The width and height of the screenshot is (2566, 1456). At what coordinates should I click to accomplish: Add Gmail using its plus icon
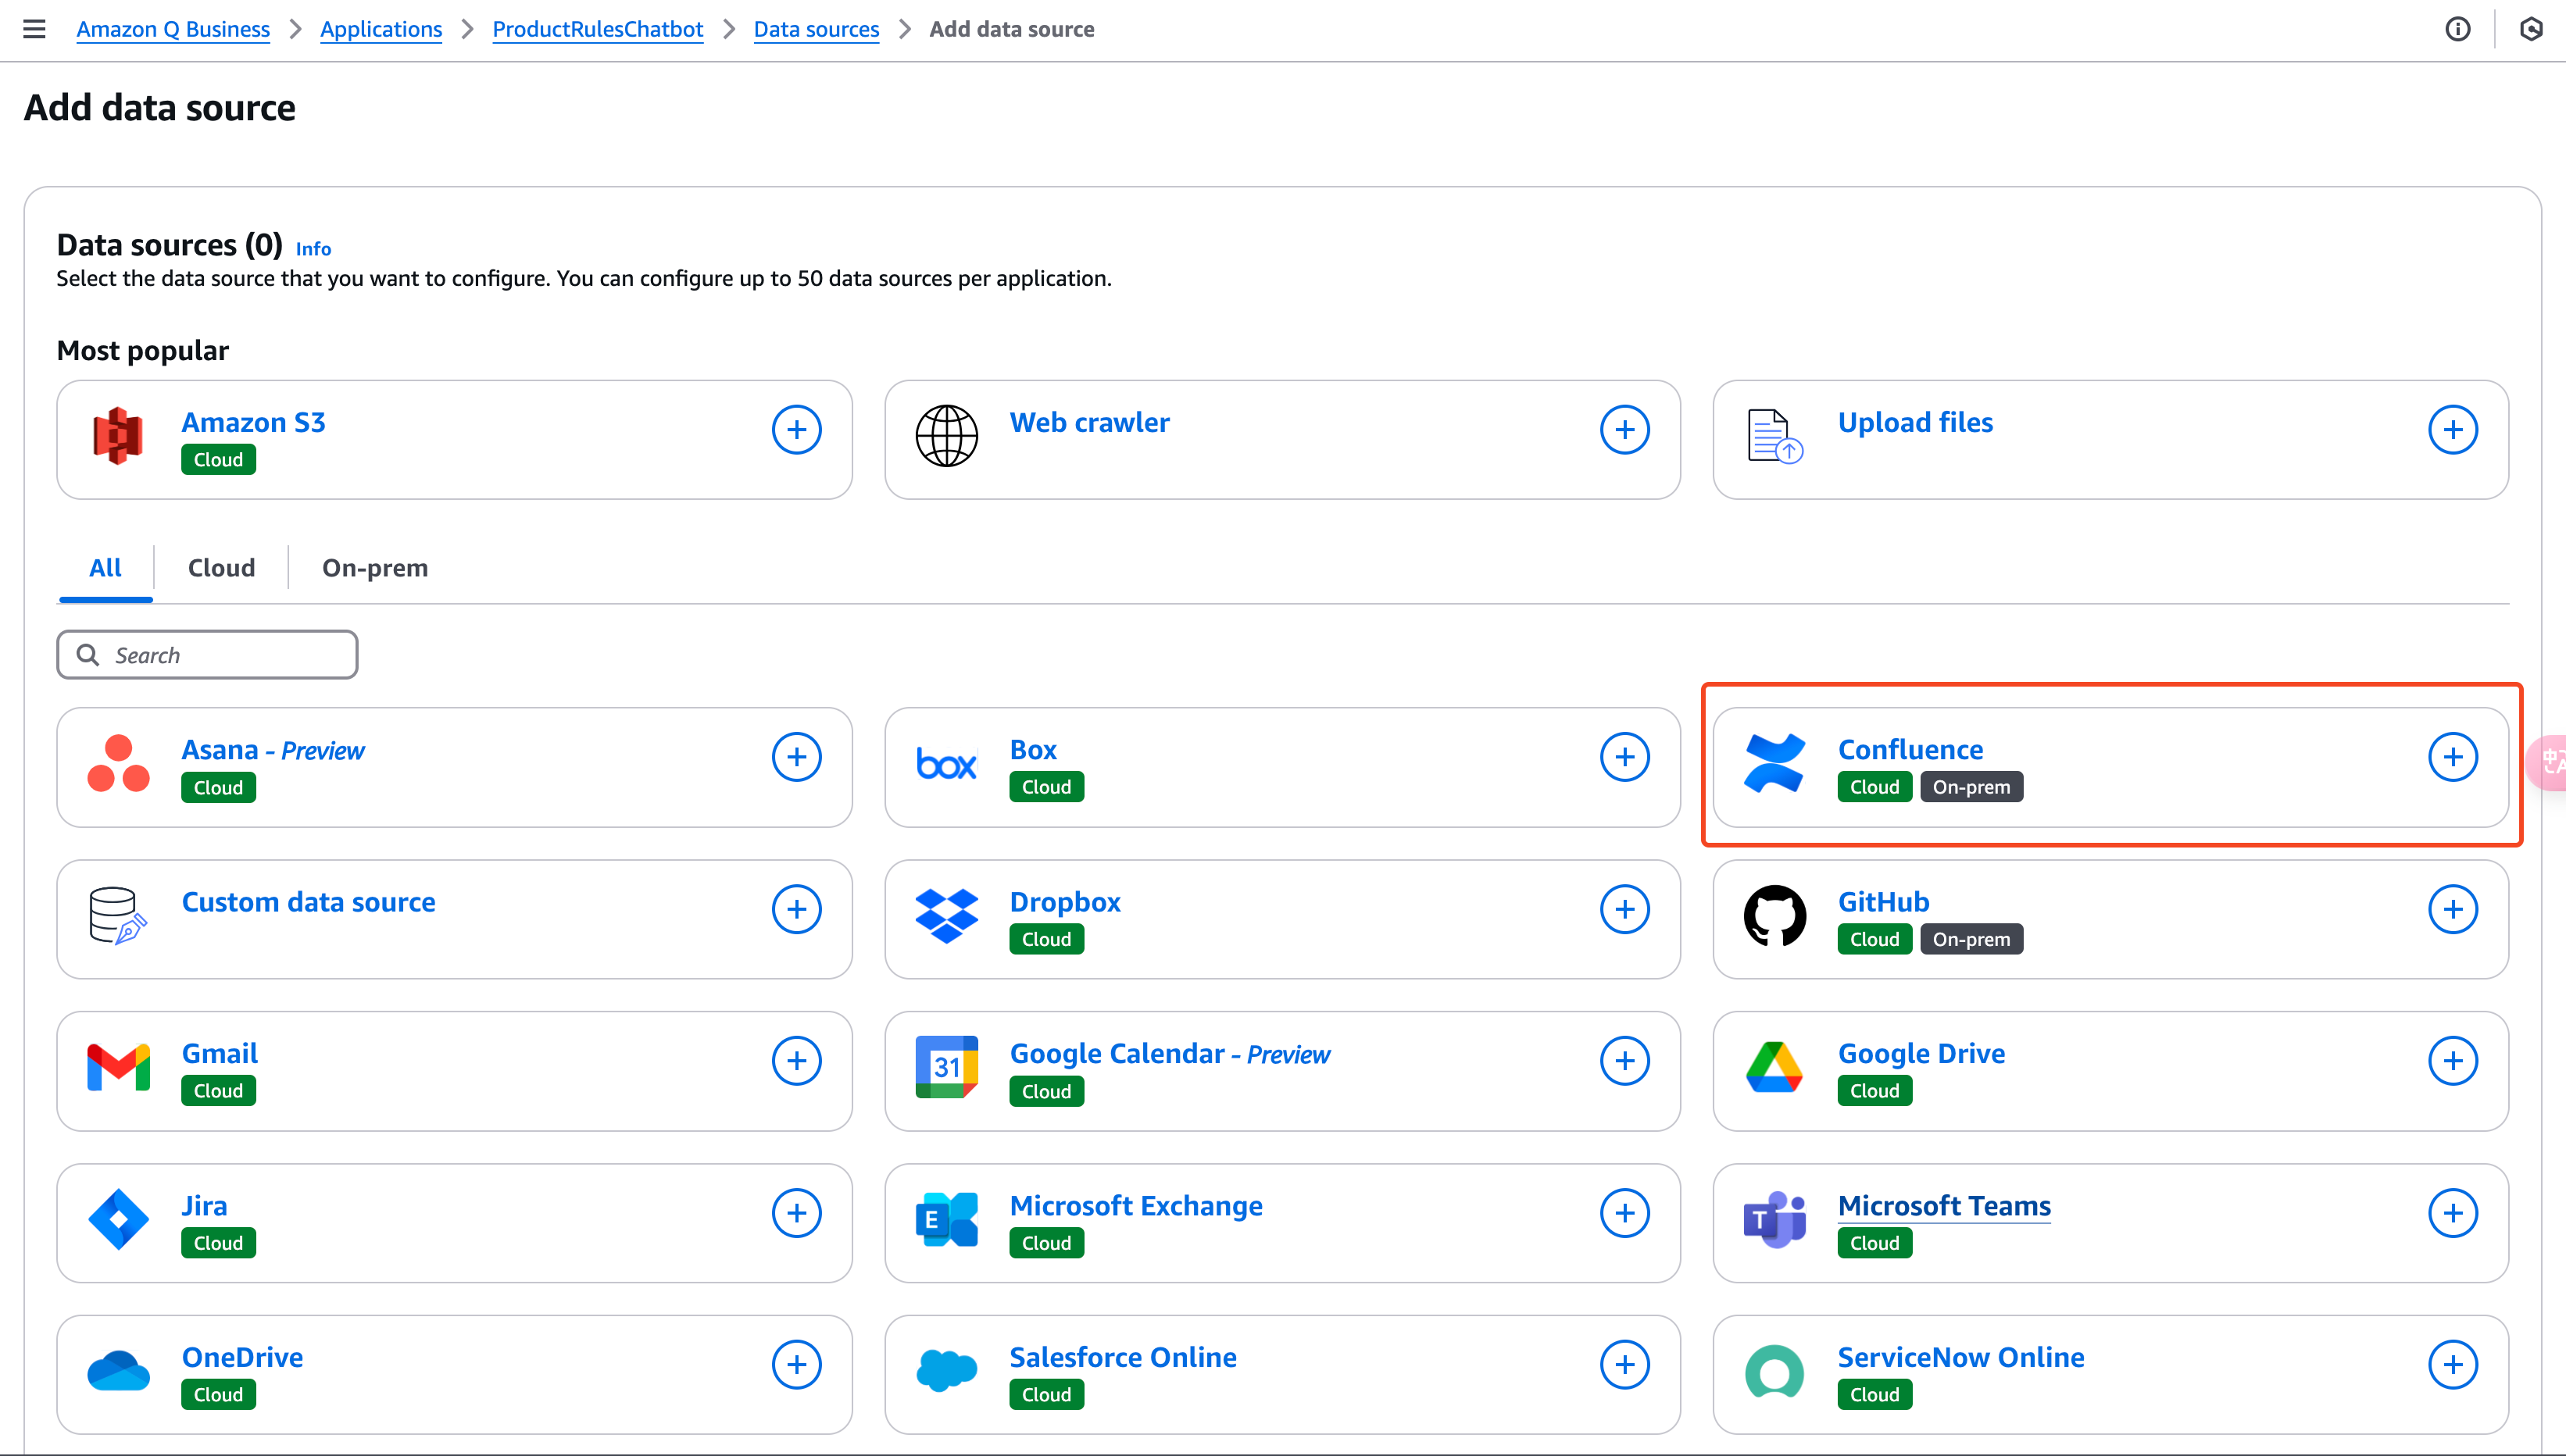pos(796,1061)
